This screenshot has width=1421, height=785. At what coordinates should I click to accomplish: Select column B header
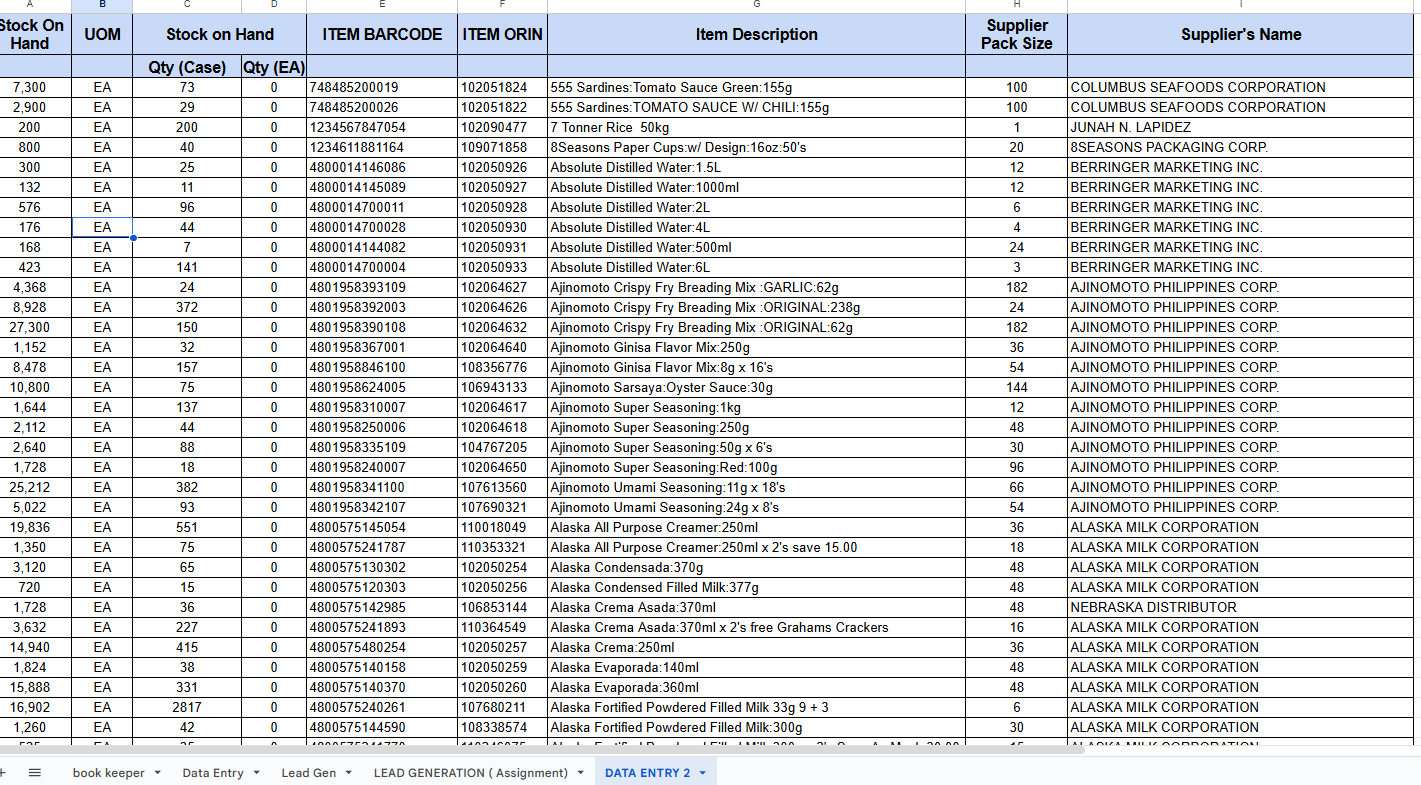point(102,6)
